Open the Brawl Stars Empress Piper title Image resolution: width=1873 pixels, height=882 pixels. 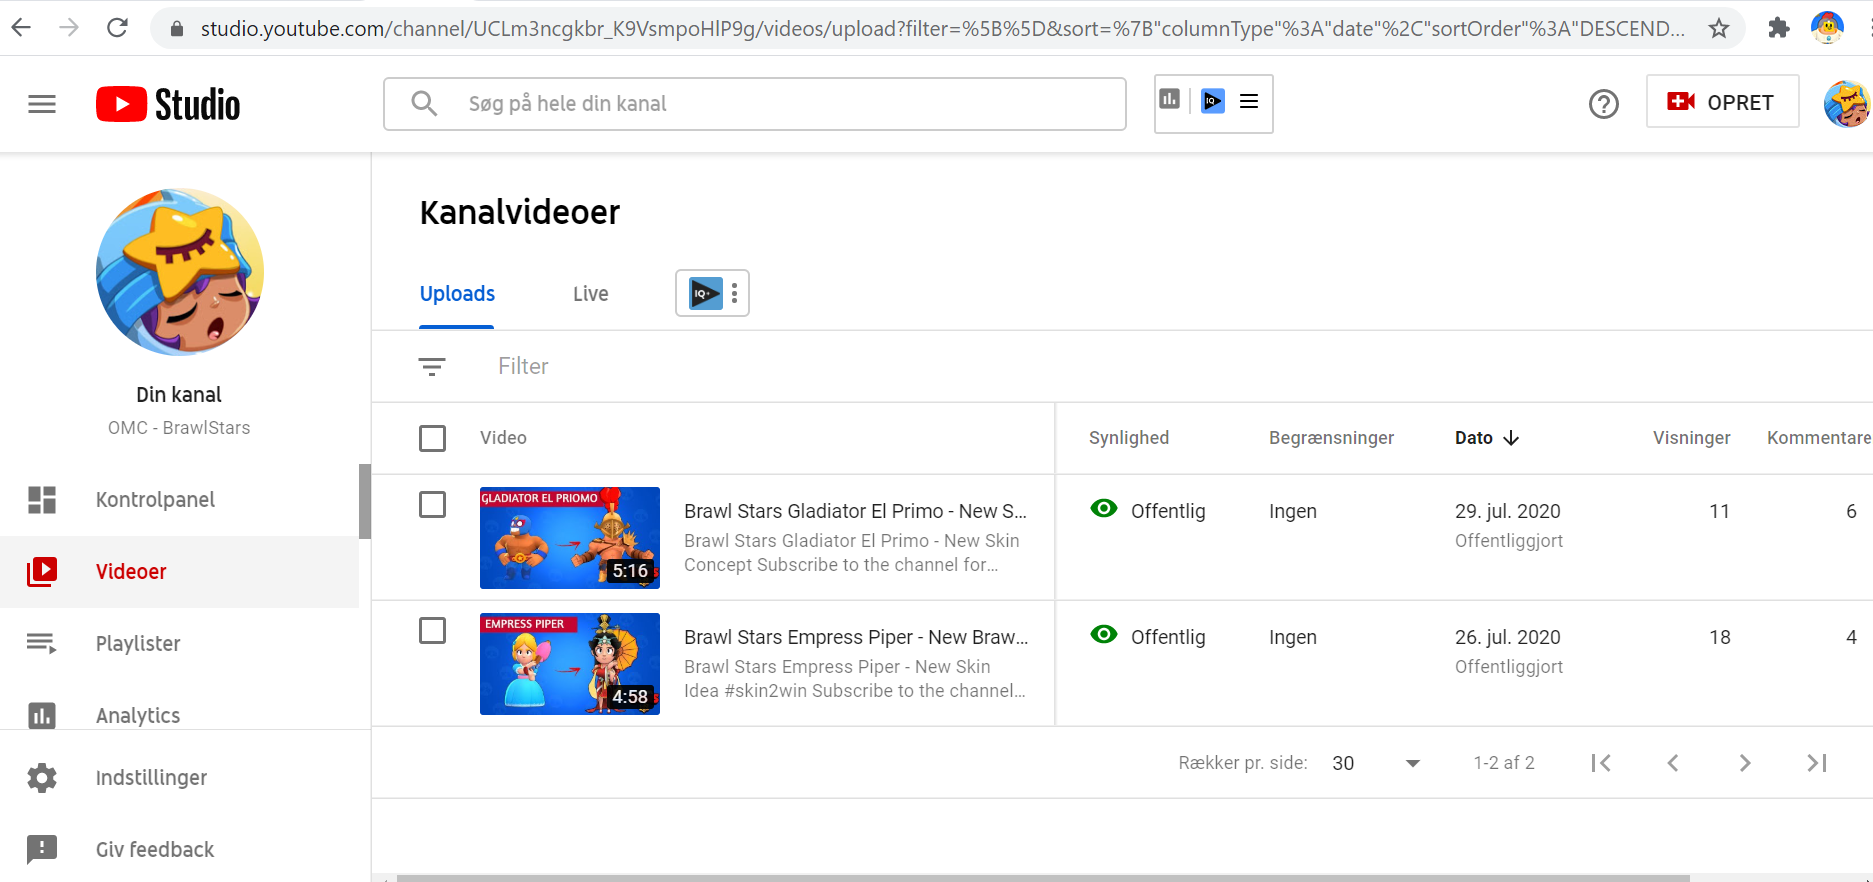856,637
